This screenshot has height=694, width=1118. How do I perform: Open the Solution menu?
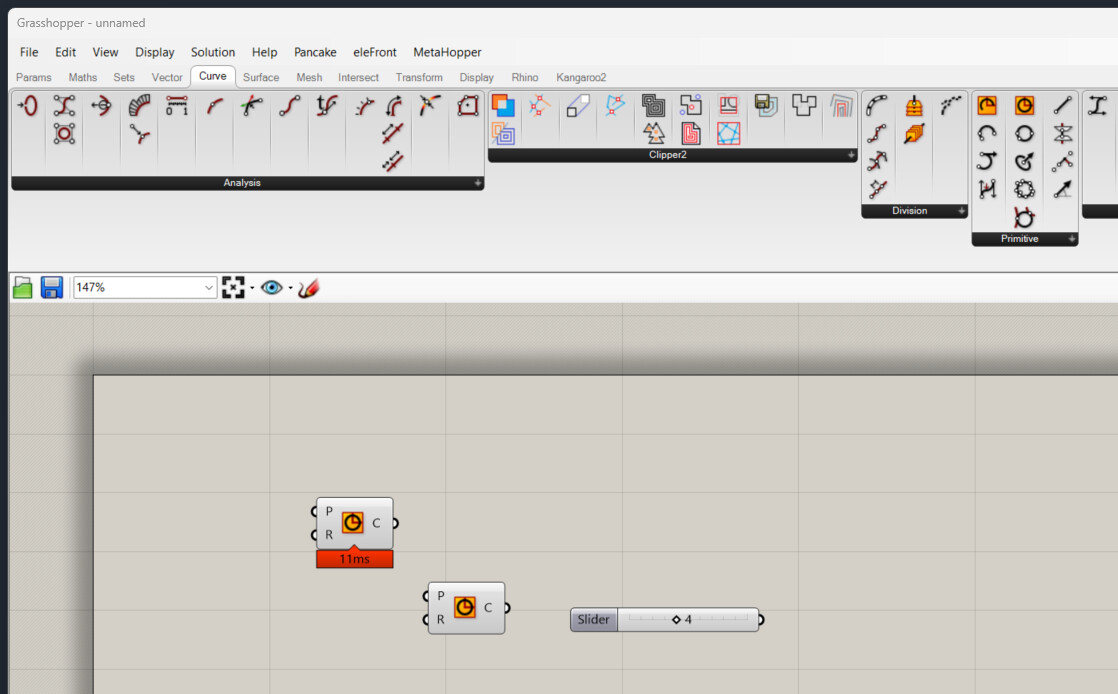tap(212, 52)
